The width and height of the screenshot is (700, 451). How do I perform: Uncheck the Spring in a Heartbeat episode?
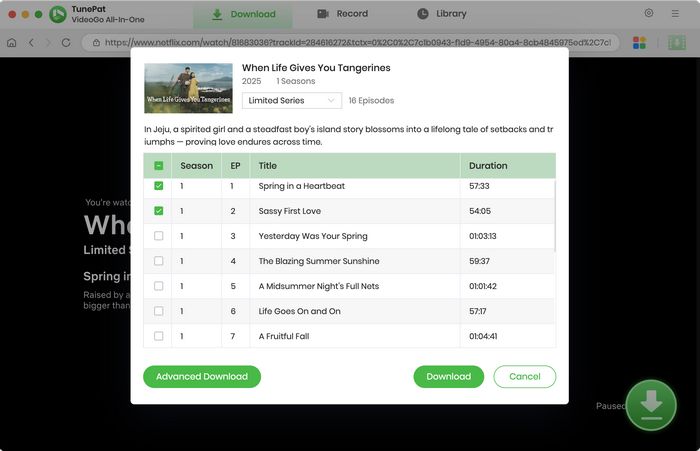point(159,186)
